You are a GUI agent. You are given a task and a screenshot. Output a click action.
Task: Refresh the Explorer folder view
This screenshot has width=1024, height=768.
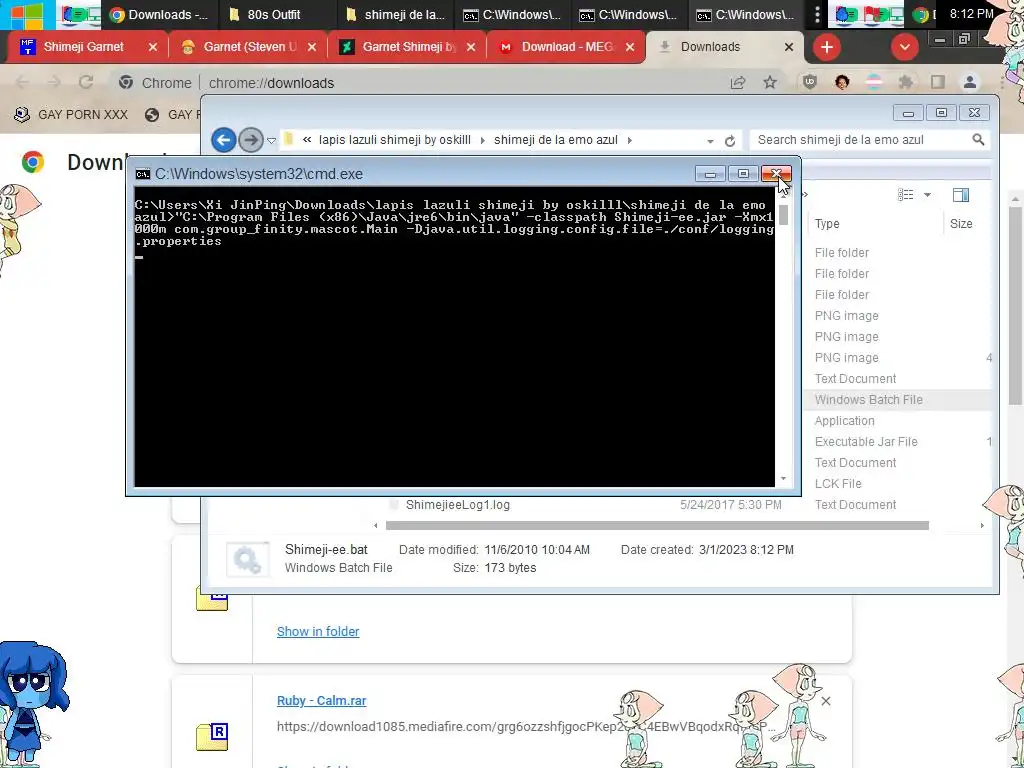coord(730,140)
